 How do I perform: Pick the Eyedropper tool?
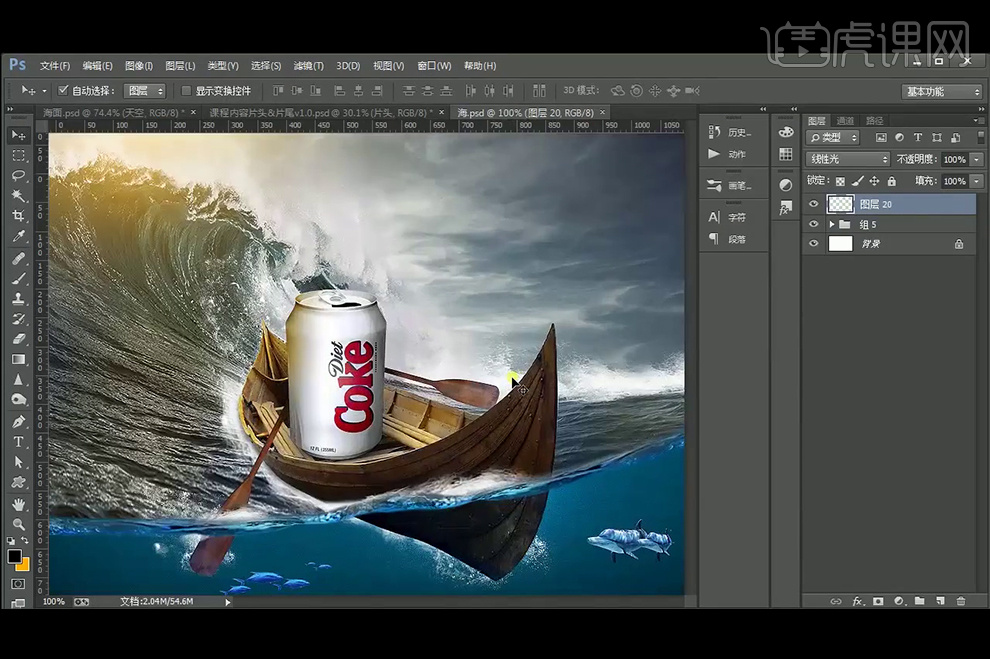(x=18, y=237)
